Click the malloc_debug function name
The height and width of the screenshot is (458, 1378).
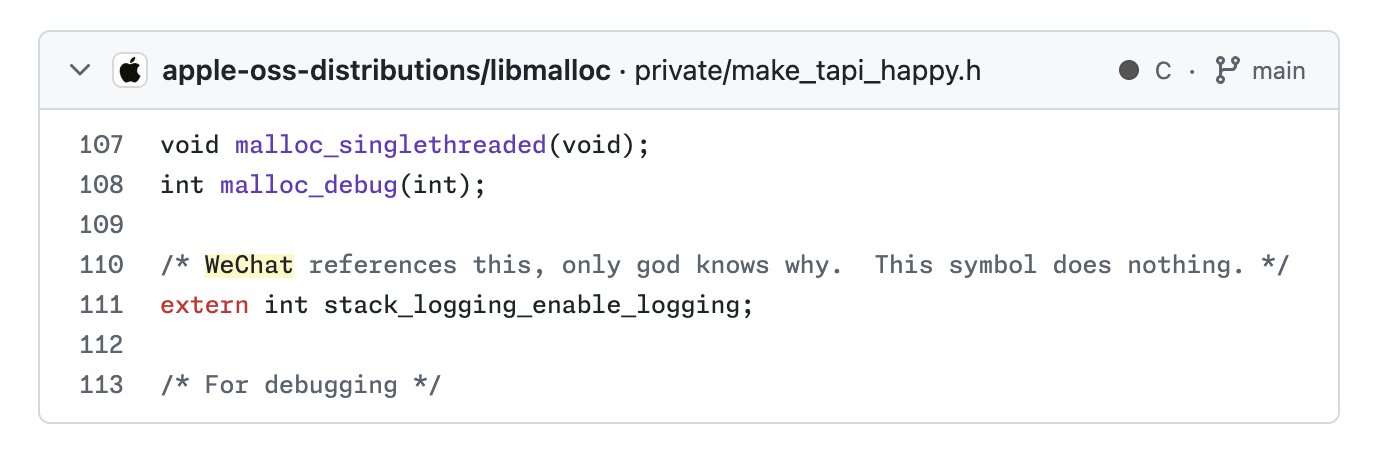point(309,185)
